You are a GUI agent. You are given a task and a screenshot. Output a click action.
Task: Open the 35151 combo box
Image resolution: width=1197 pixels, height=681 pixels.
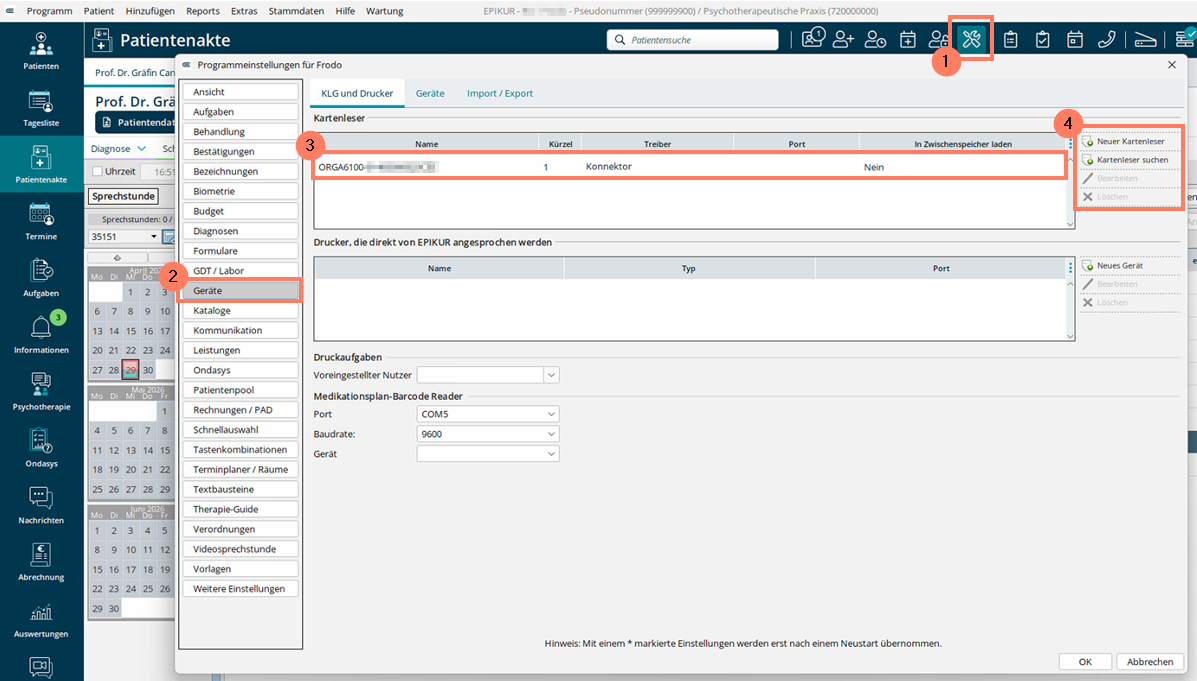pyautogui.click(x=124, y=237)
